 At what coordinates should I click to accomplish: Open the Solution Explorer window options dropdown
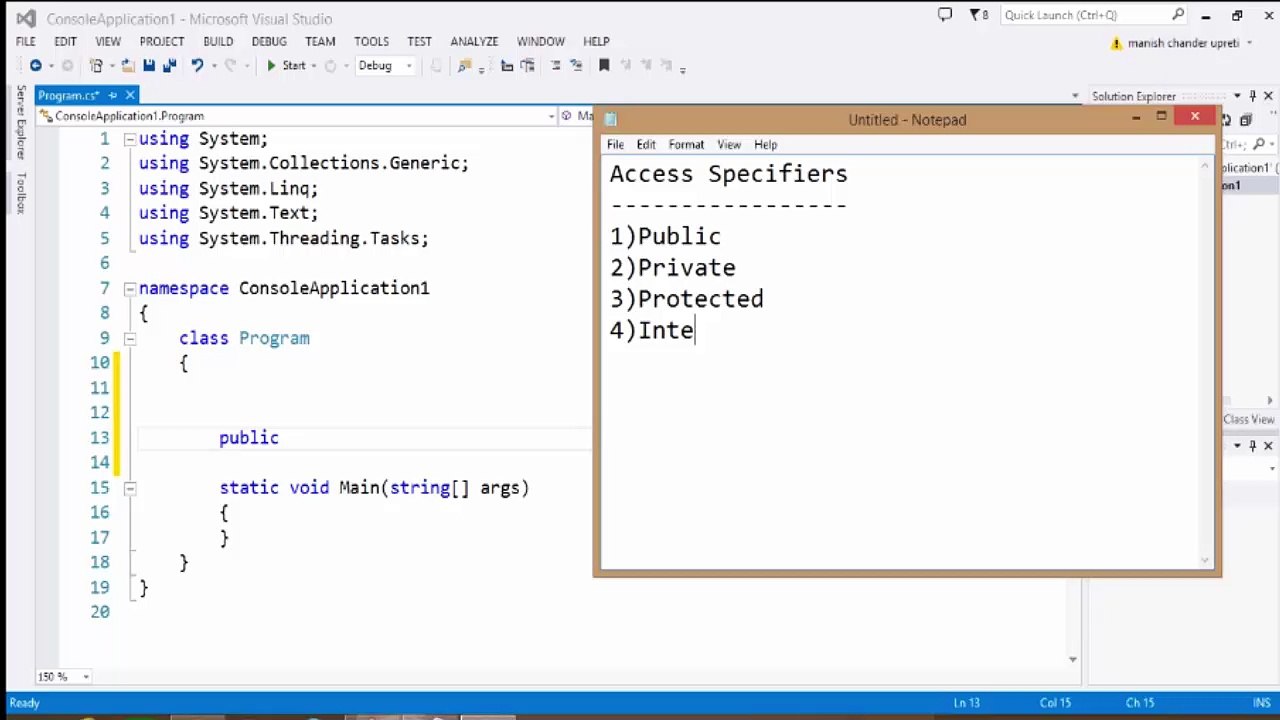tap(1237, 96)
